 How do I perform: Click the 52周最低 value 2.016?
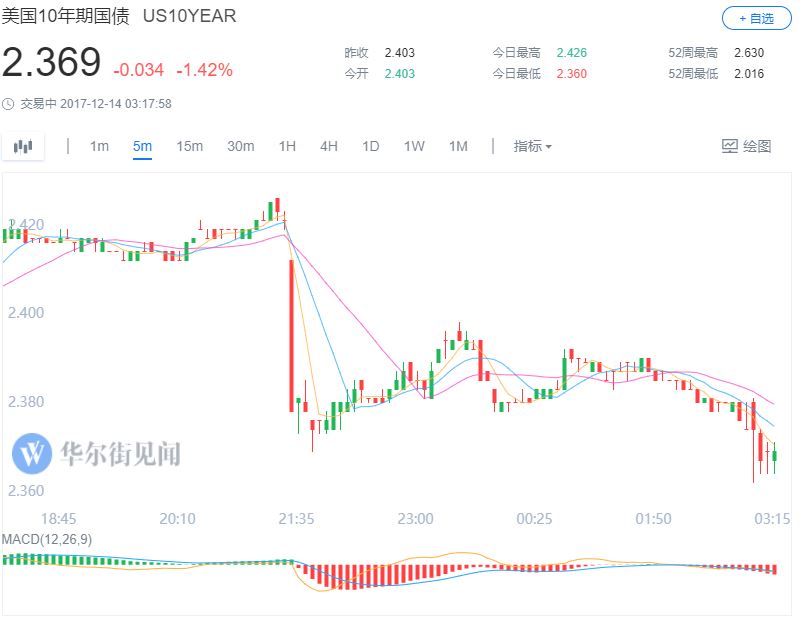749,74
